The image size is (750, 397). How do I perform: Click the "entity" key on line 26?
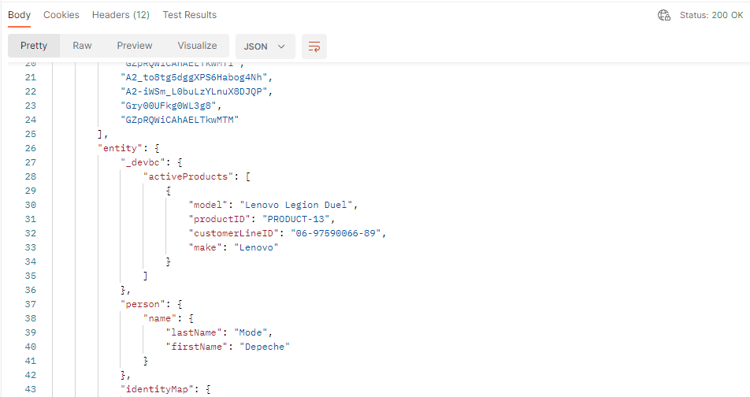(x=120, y=148)
